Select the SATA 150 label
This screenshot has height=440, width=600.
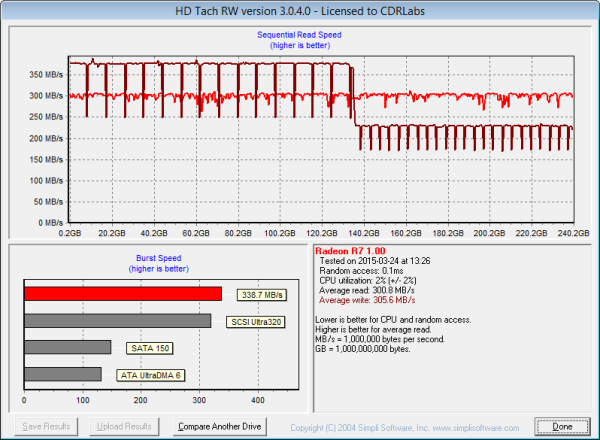pos(148,348)
